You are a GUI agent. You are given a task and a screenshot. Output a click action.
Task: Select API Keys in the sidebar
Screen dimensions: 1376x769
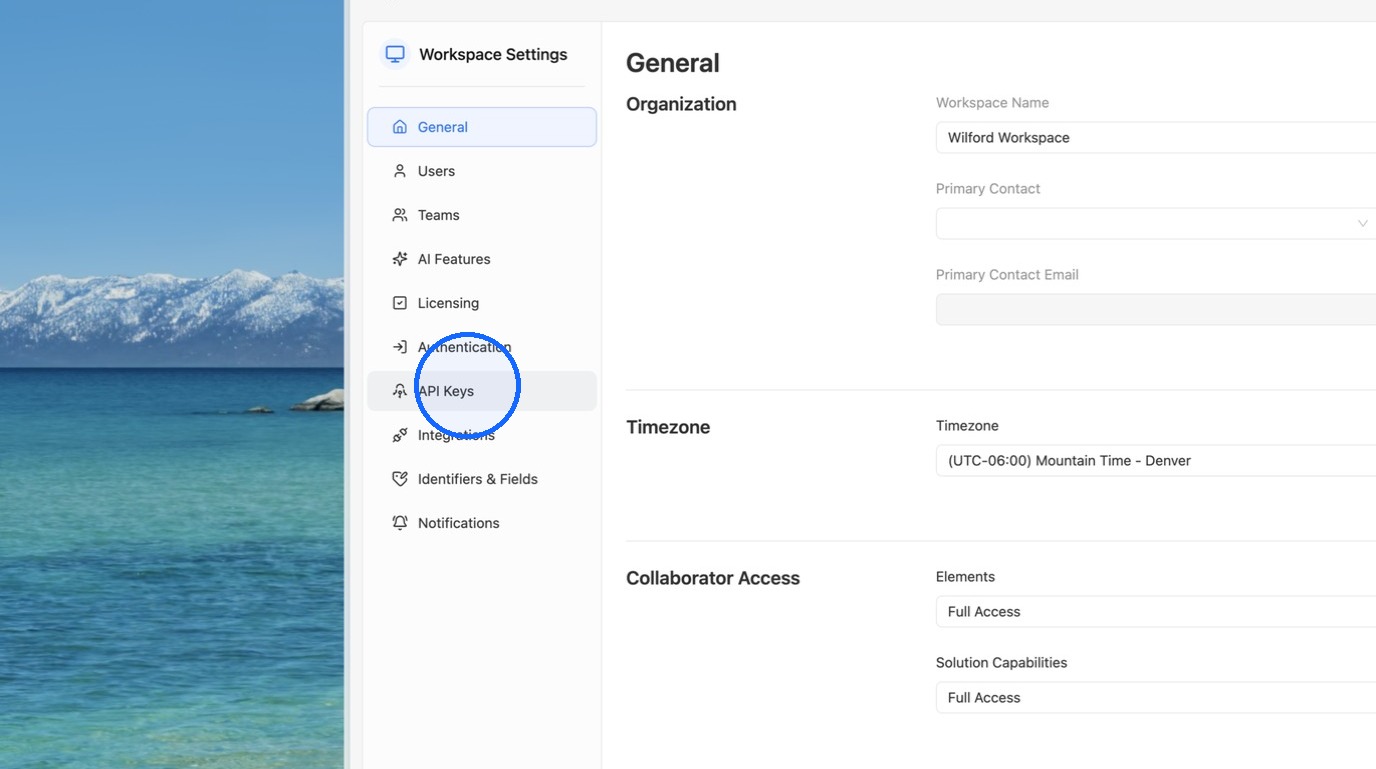tap(482, 391)
